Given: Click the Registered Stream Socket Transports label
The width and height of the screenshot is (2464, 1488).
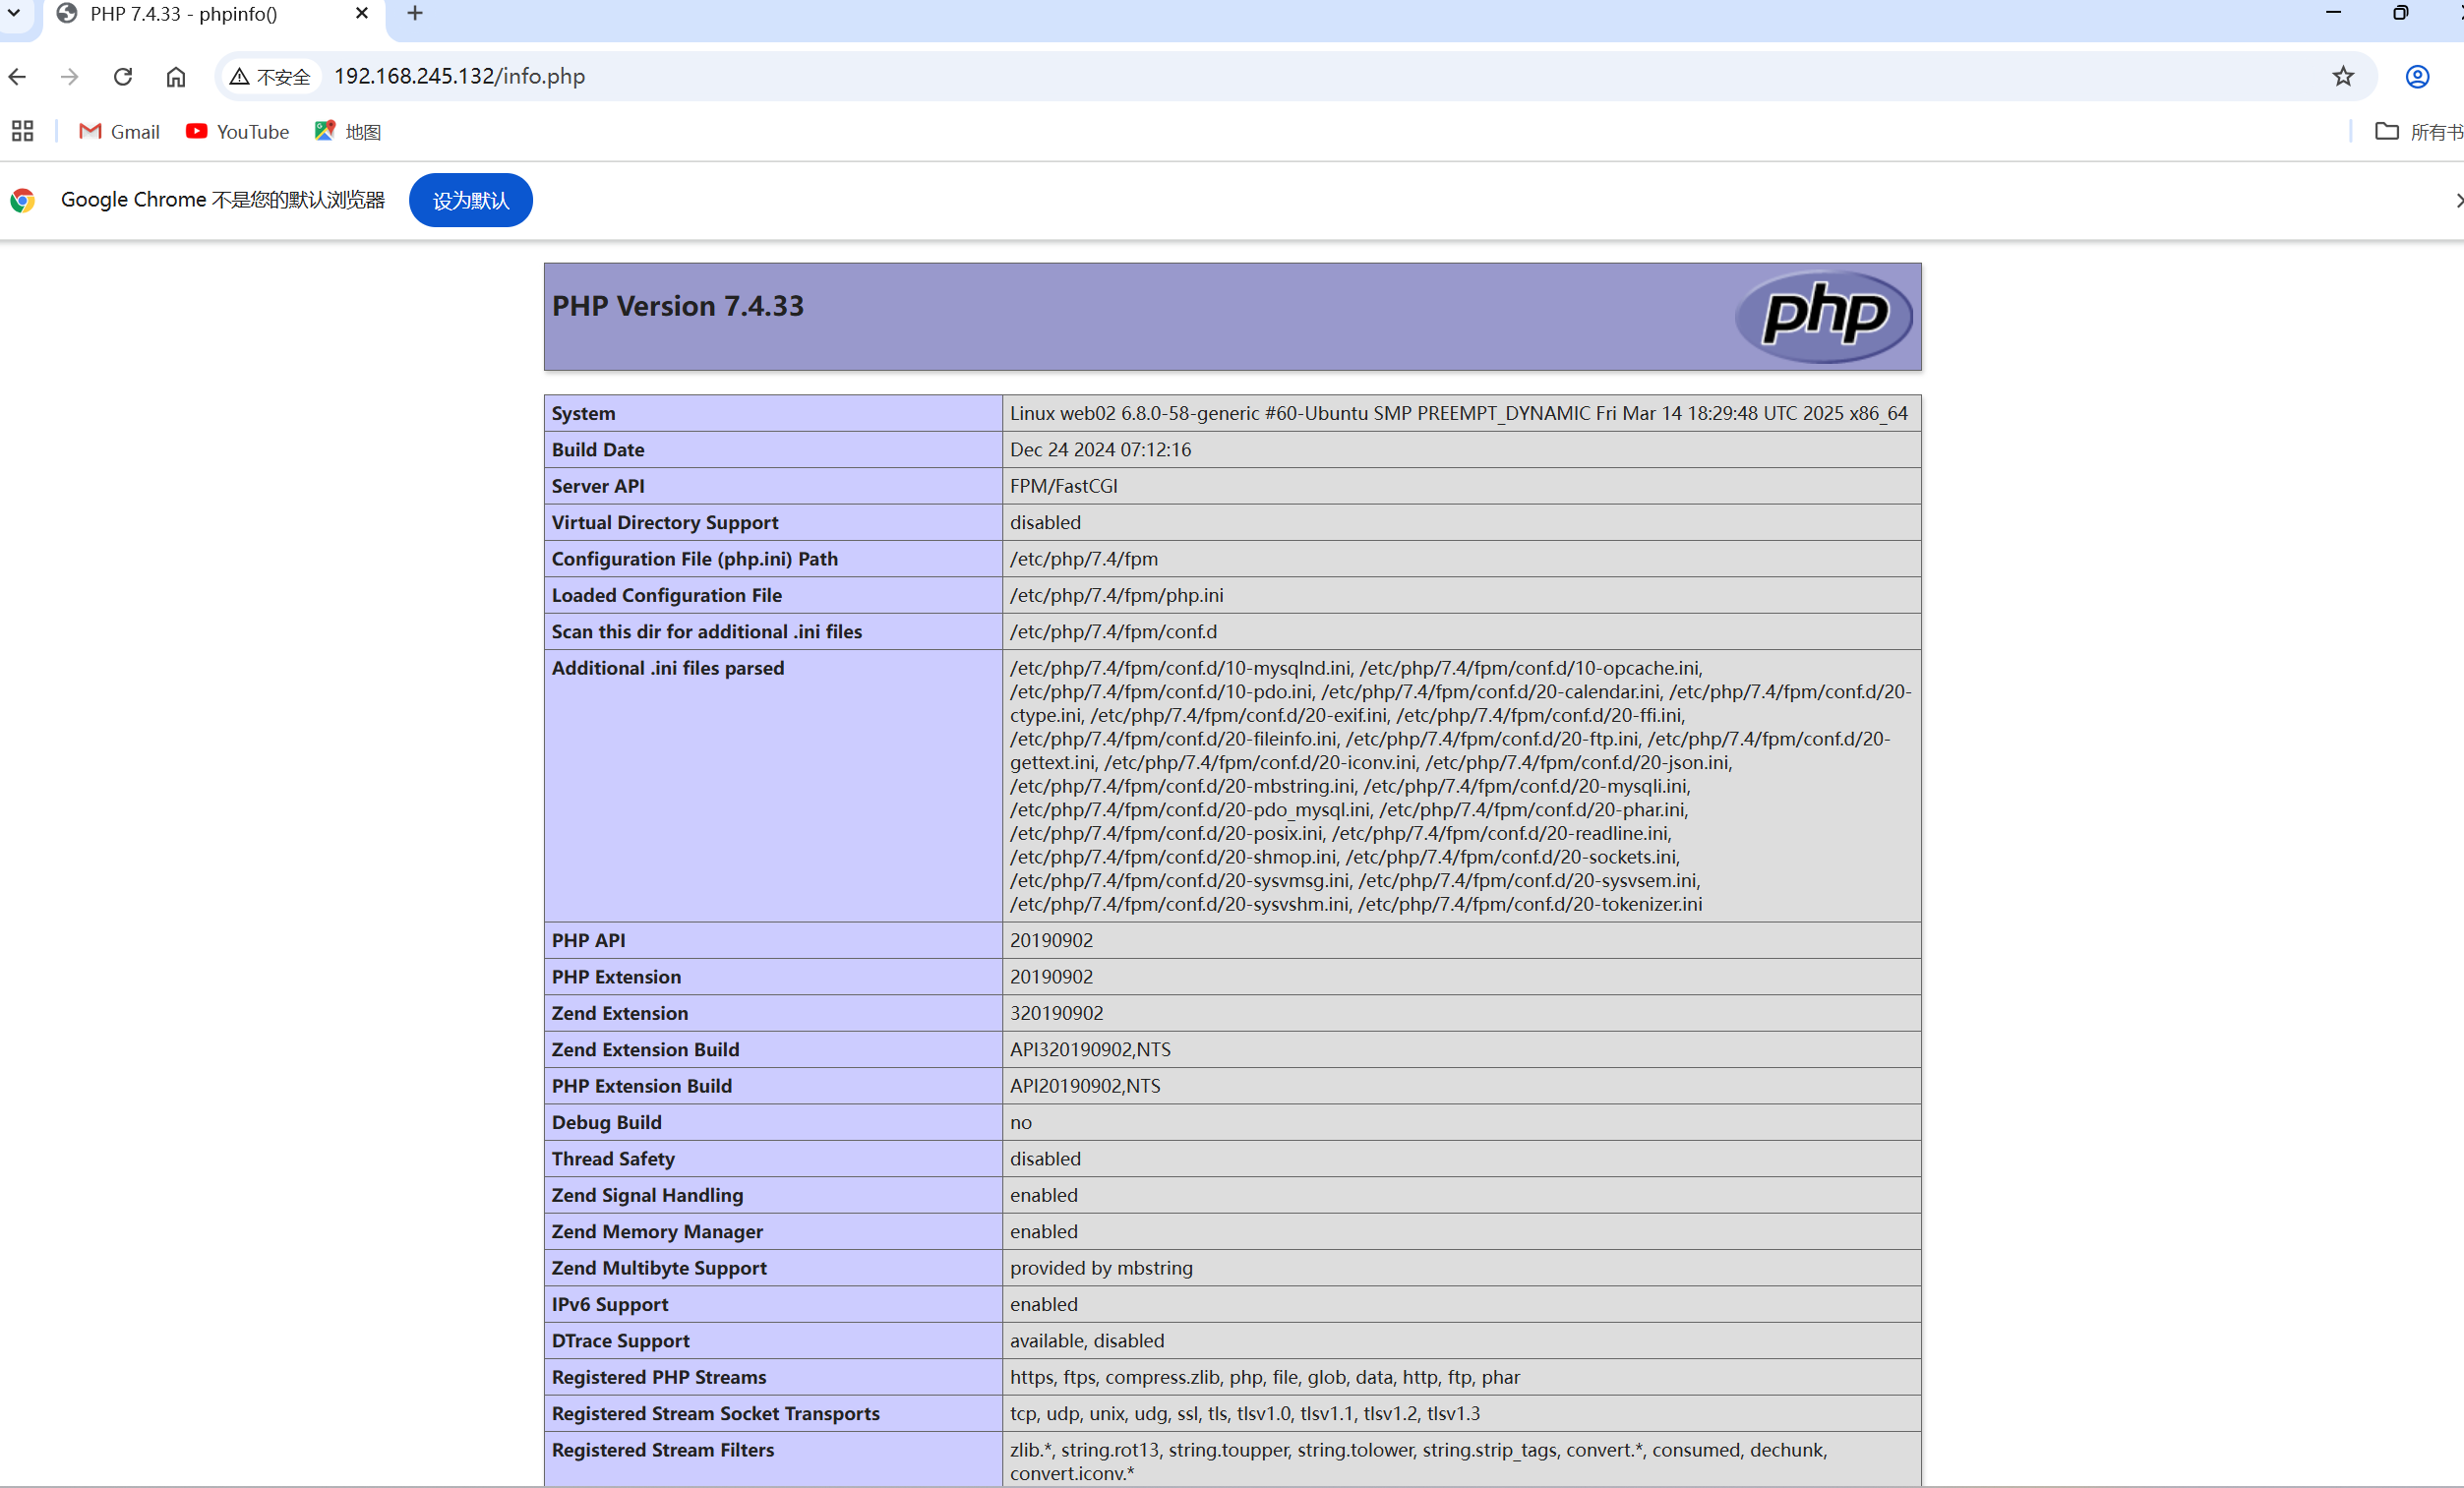Looking at the screenshot, I should click(x=715, y=1413).
